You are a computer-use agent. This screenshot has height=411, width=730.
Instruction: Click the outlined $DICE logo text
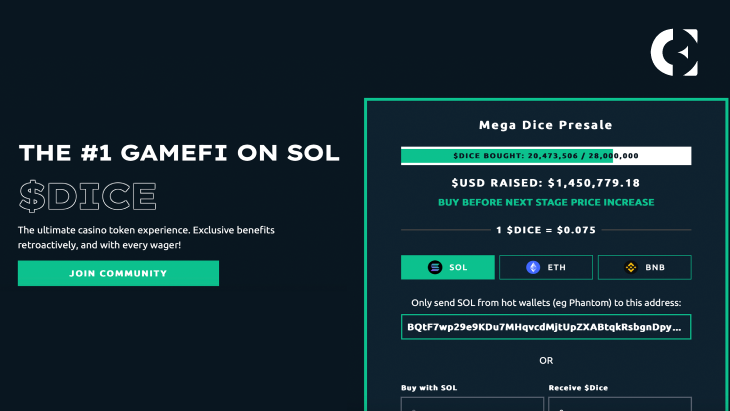pos(88,196)
